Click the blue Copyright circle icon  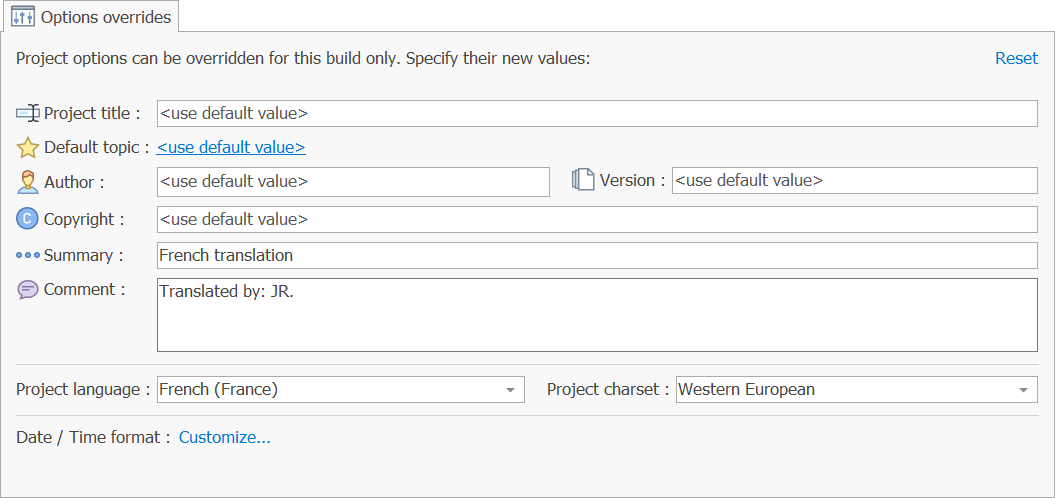click(x=27, y=219)
